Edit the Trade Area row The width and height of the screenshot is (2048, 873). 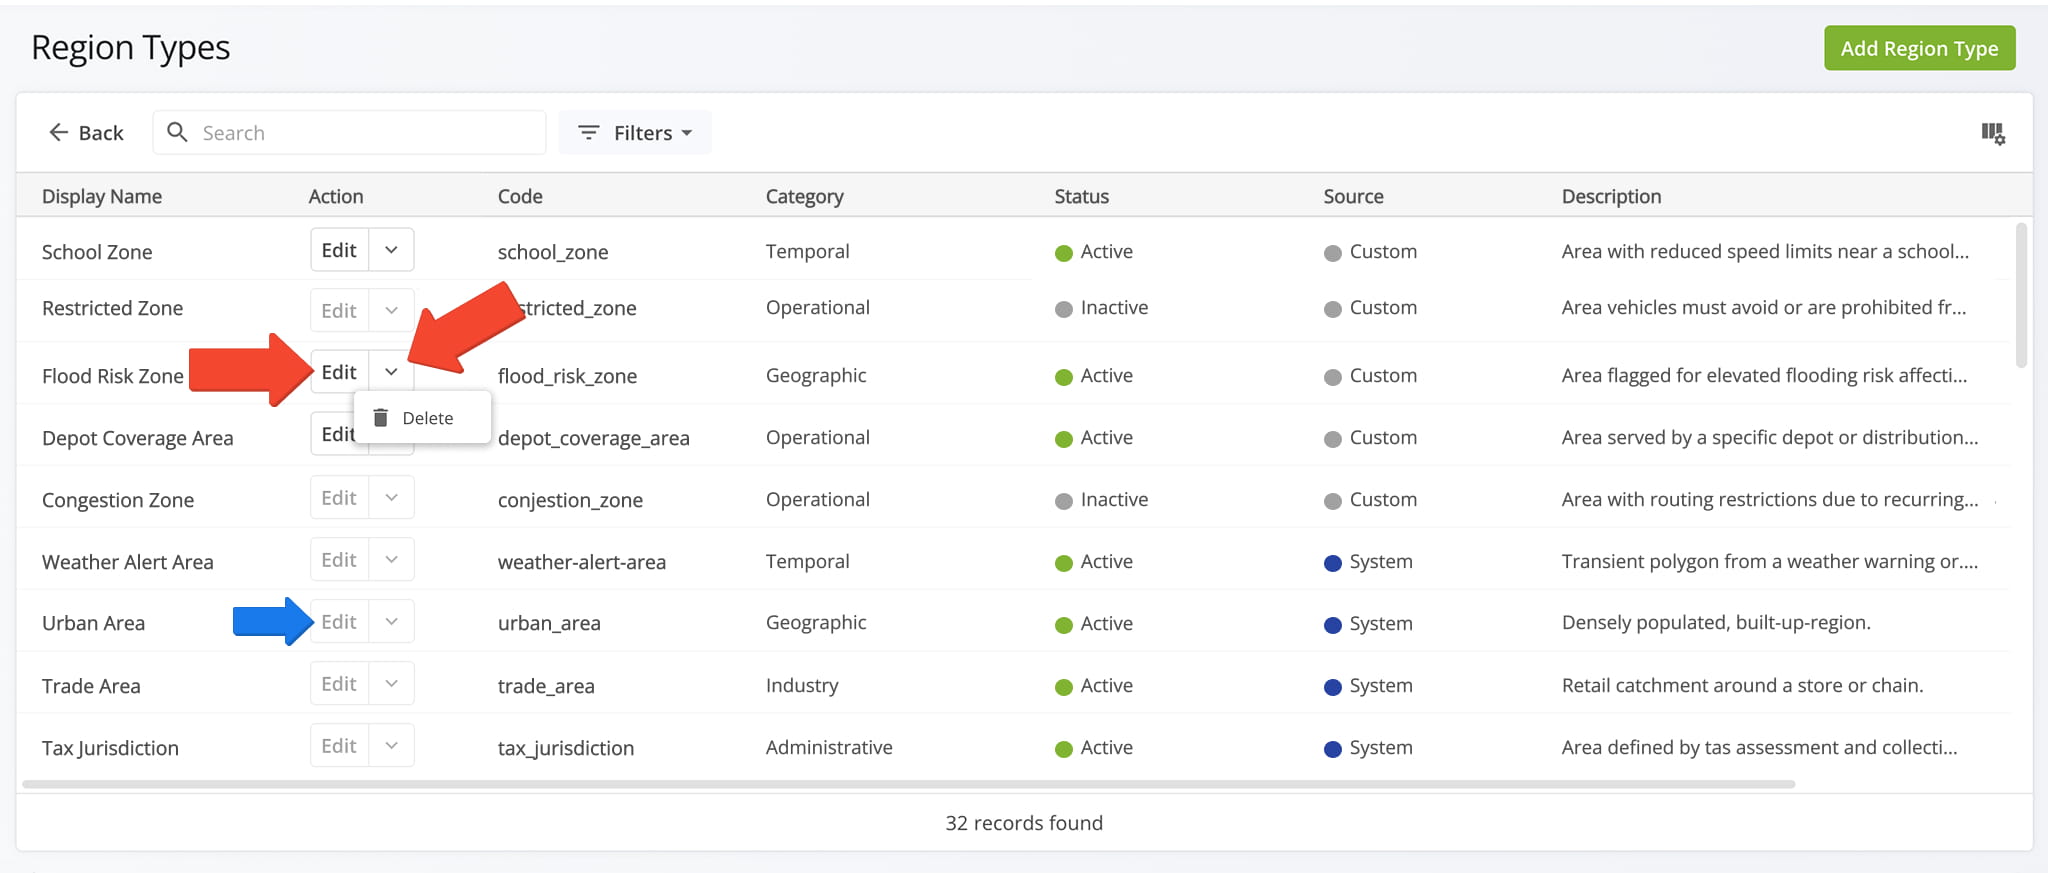click(339, 684)
